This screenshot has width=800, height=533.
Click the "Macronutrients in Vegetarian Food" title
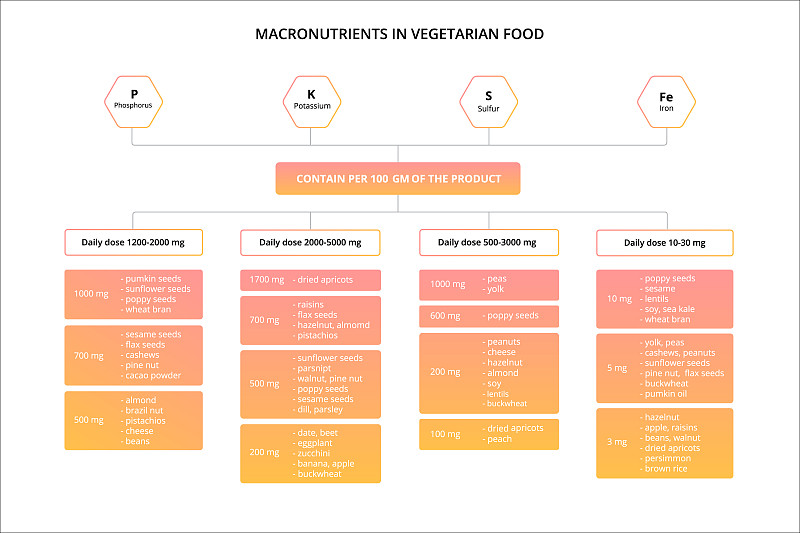tap(400, 34)
